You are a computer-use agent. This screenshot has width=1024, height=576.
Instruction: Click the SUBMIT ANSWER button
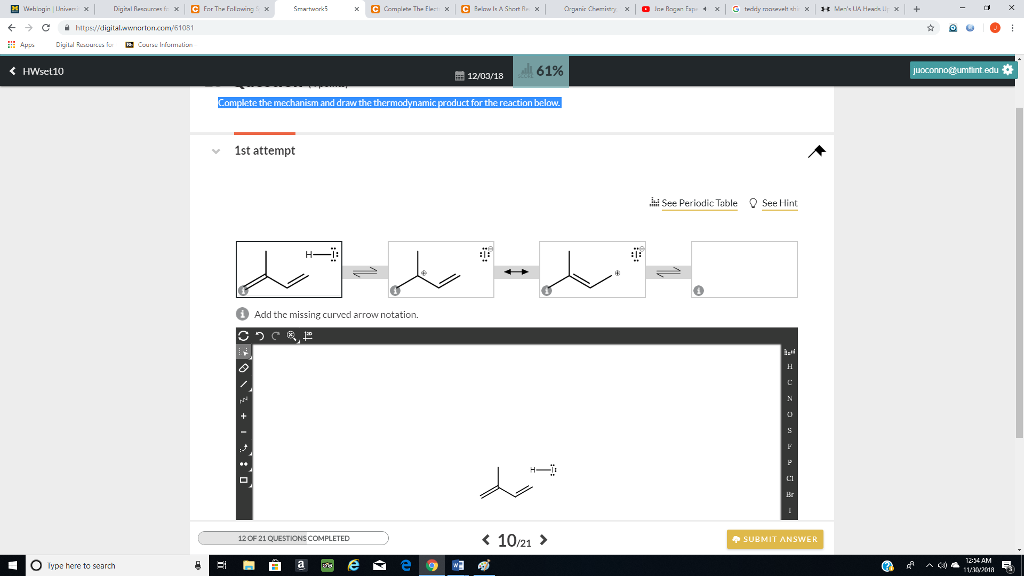(775, 538)
